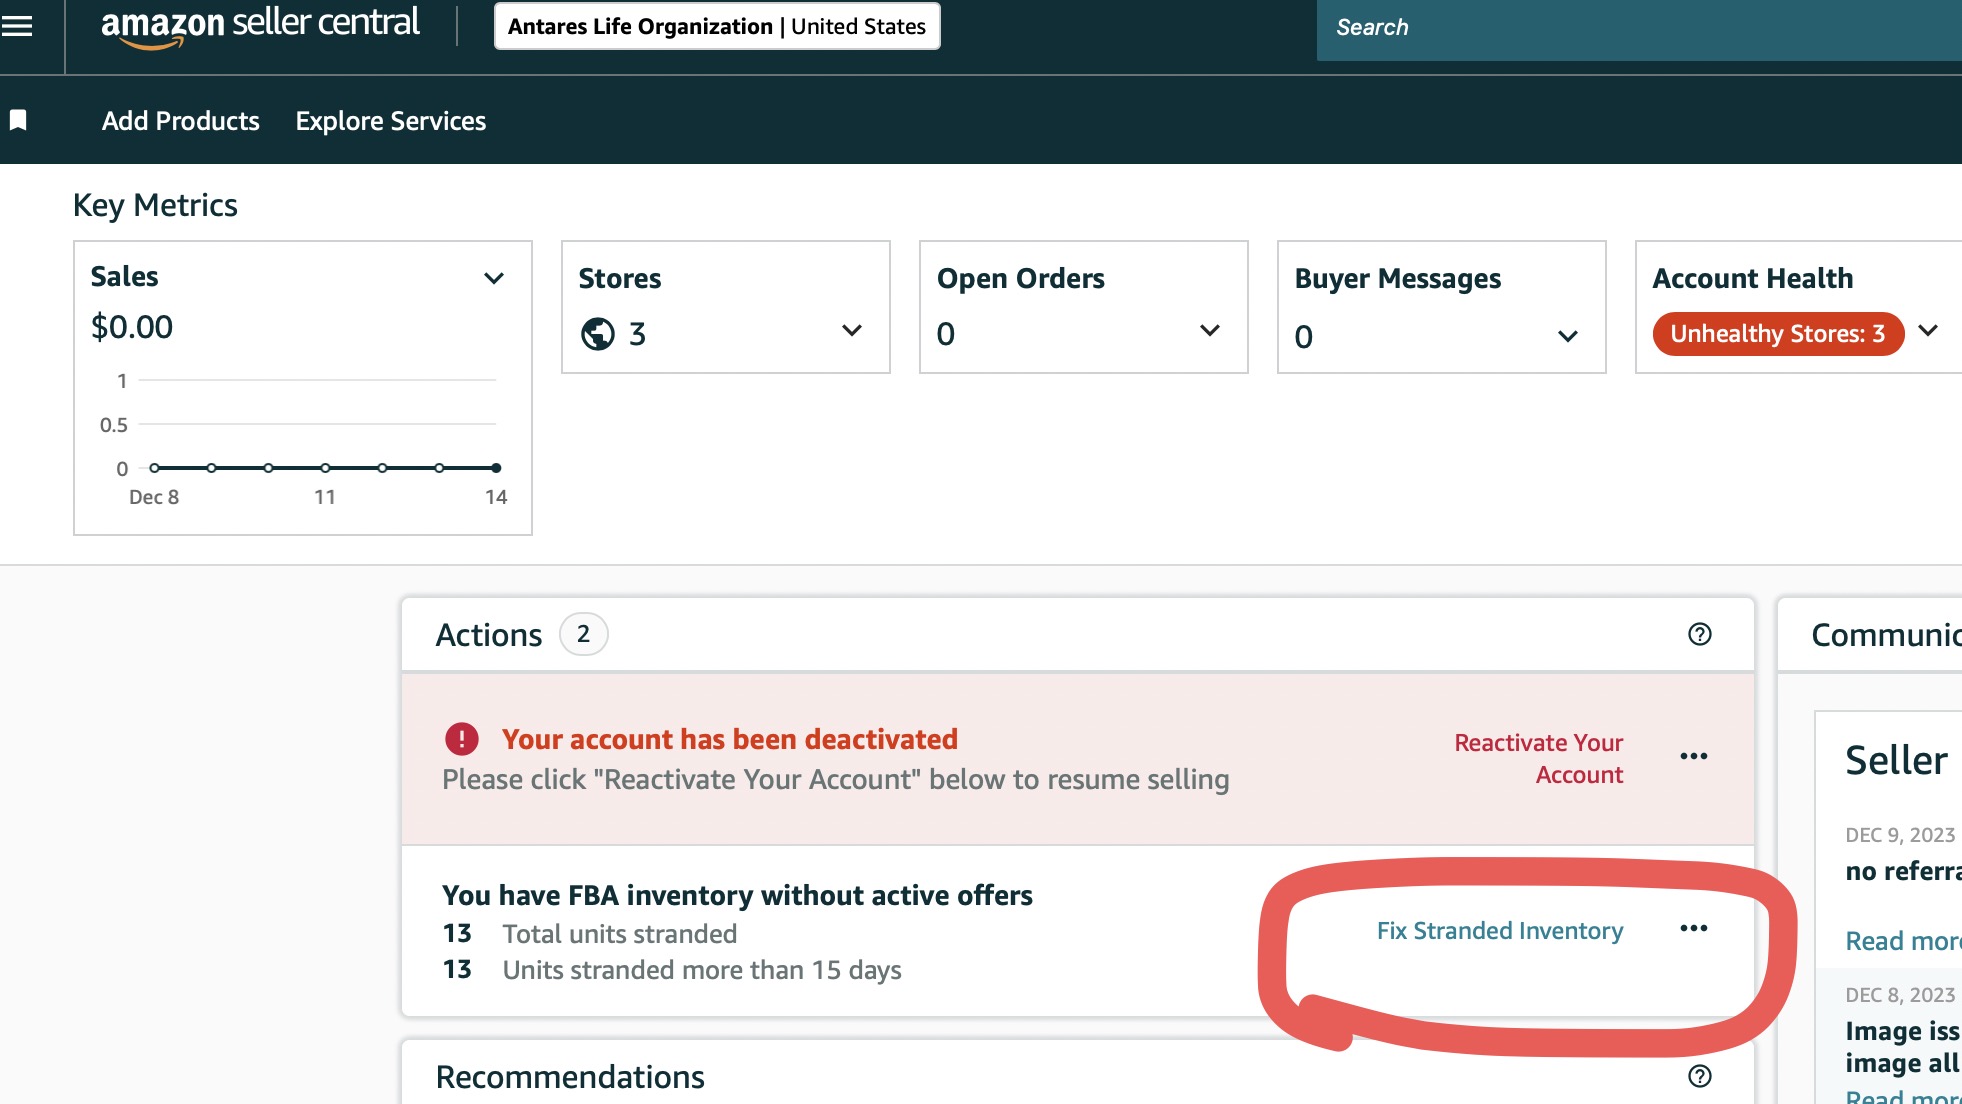
Task: Click 'Your account has been deactivated' heading
Action: click(730, 739)
